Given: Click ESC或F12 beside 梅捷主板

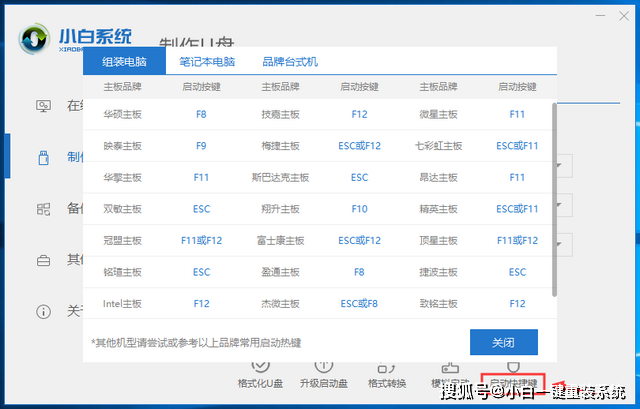Looking at the screenshot, I should point(360,146).
